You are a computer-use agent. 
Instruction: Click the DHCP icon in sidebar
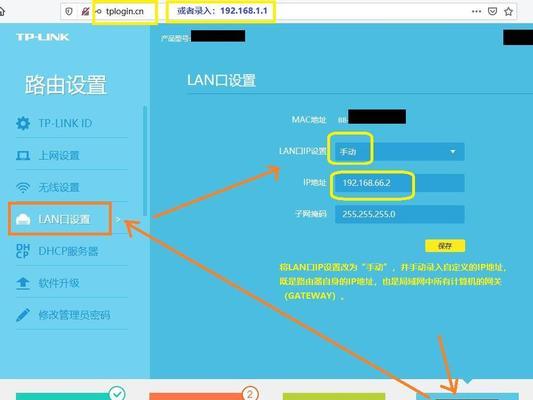(23, 251)
